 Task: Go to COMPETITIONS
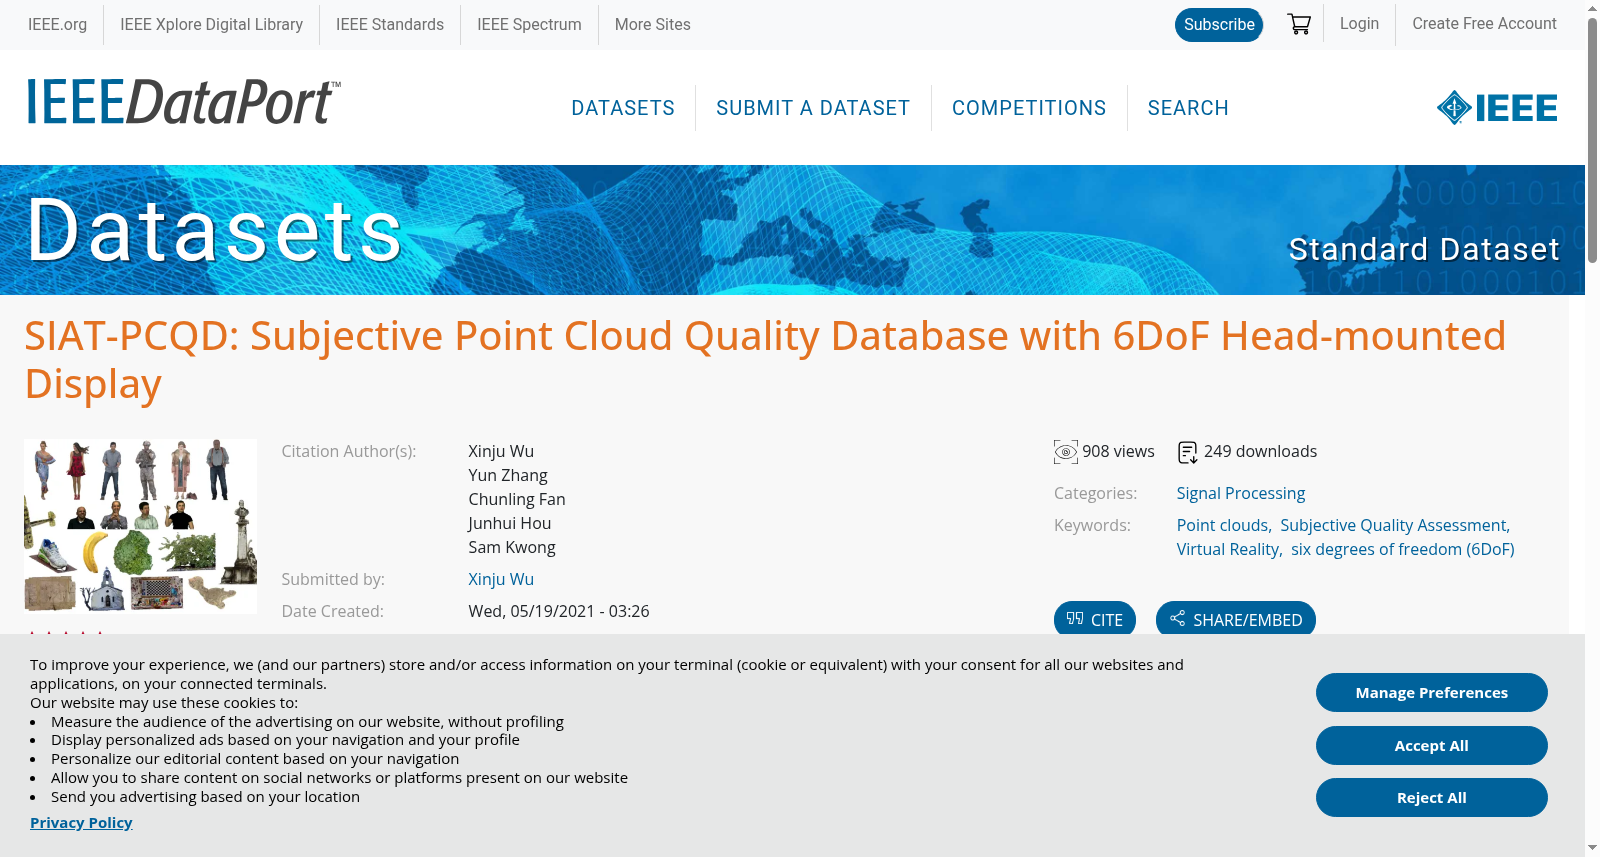pos(1029,108)
